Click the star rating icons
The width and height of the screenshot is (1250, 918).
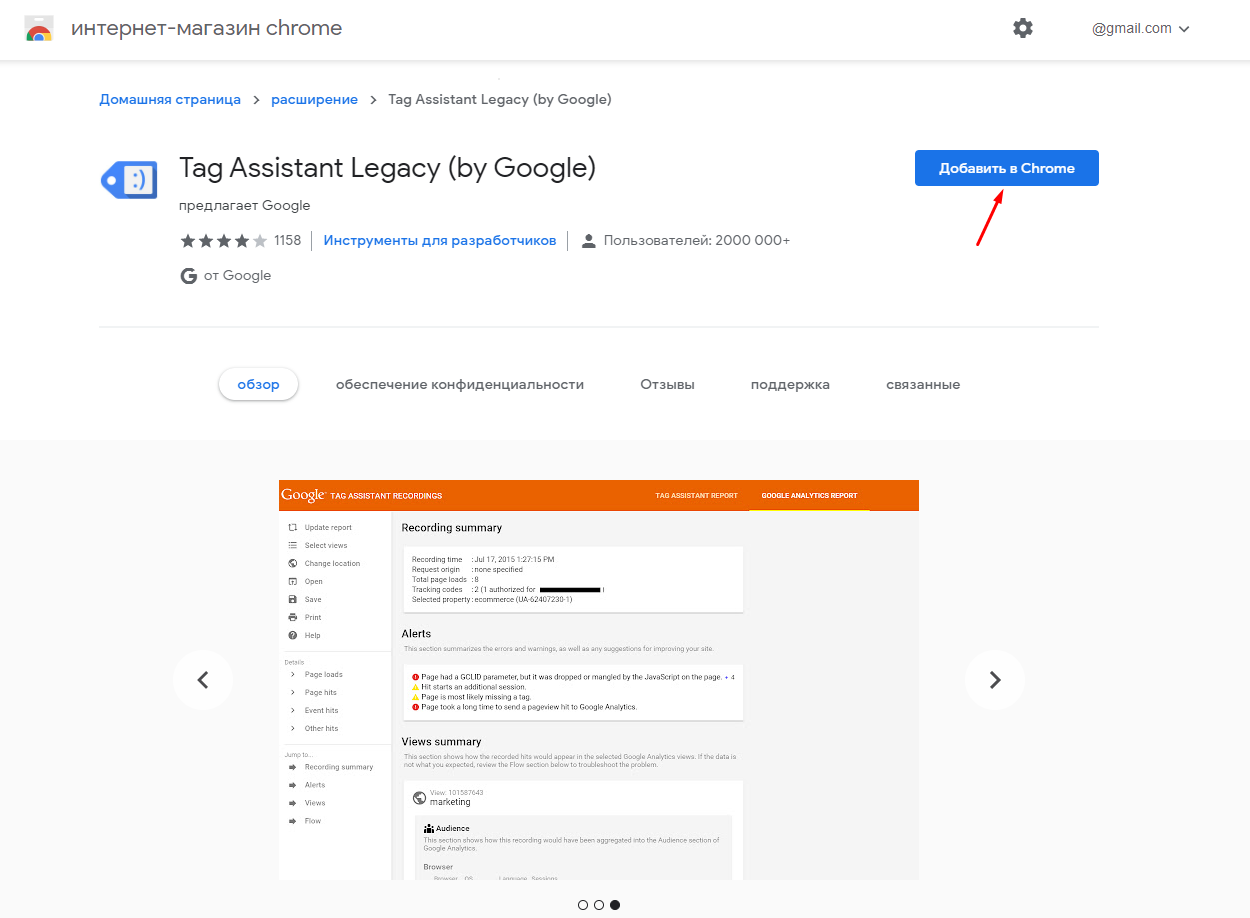pos(224,241)
